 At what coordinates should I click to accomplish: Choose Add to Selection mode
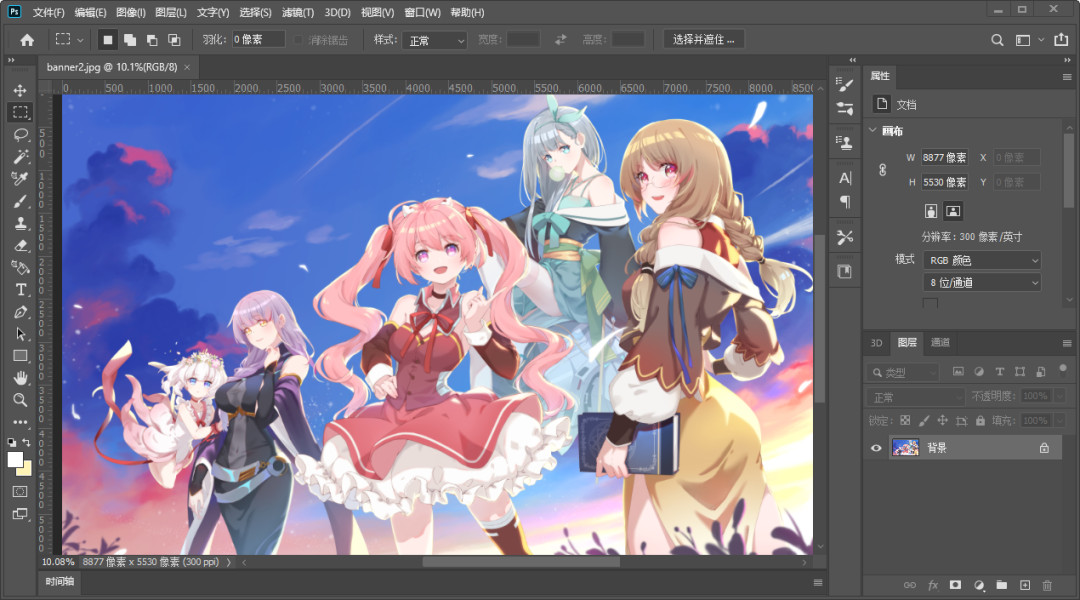pos(129,40)
